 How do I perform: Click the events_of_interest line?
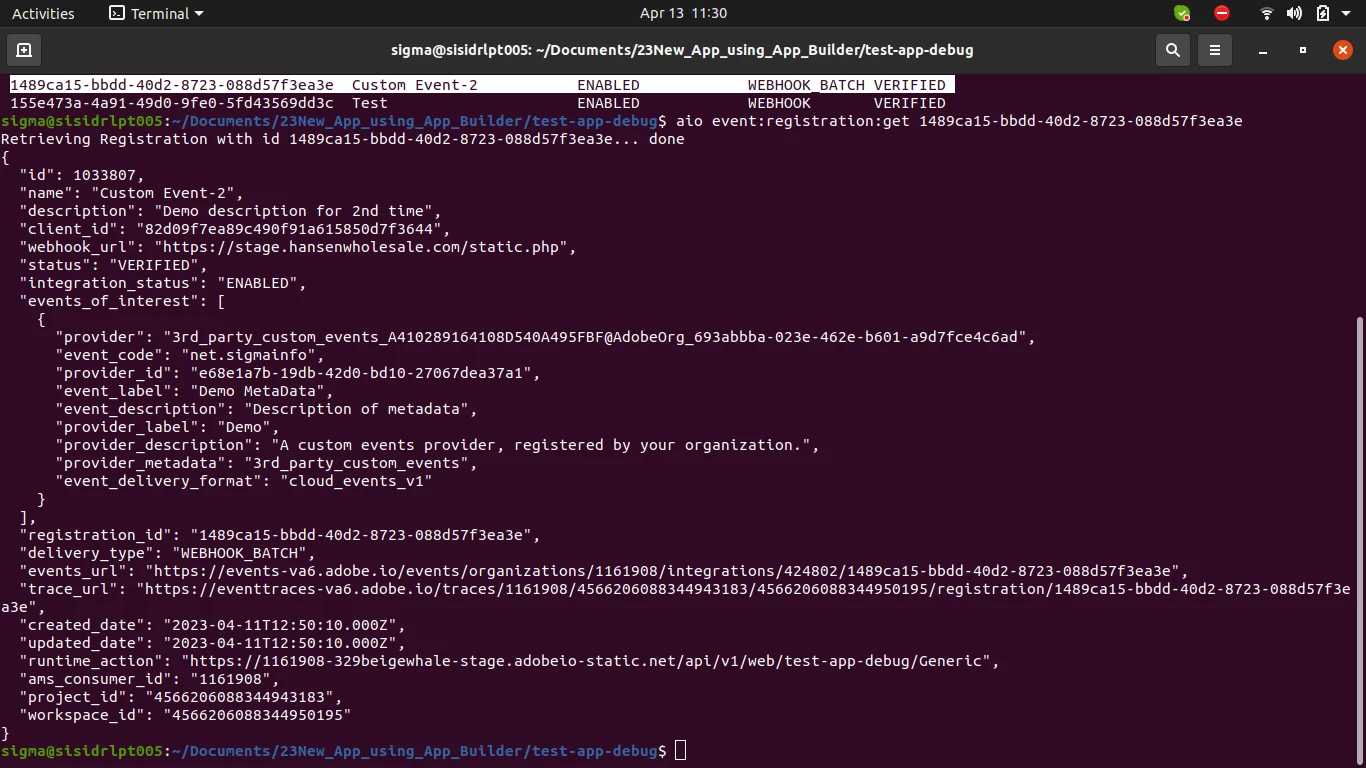[122, 301]
